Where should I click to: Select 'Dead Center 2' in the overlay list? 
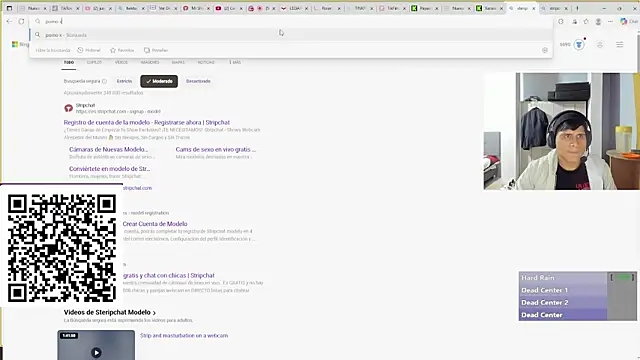(x=563, y=302)
